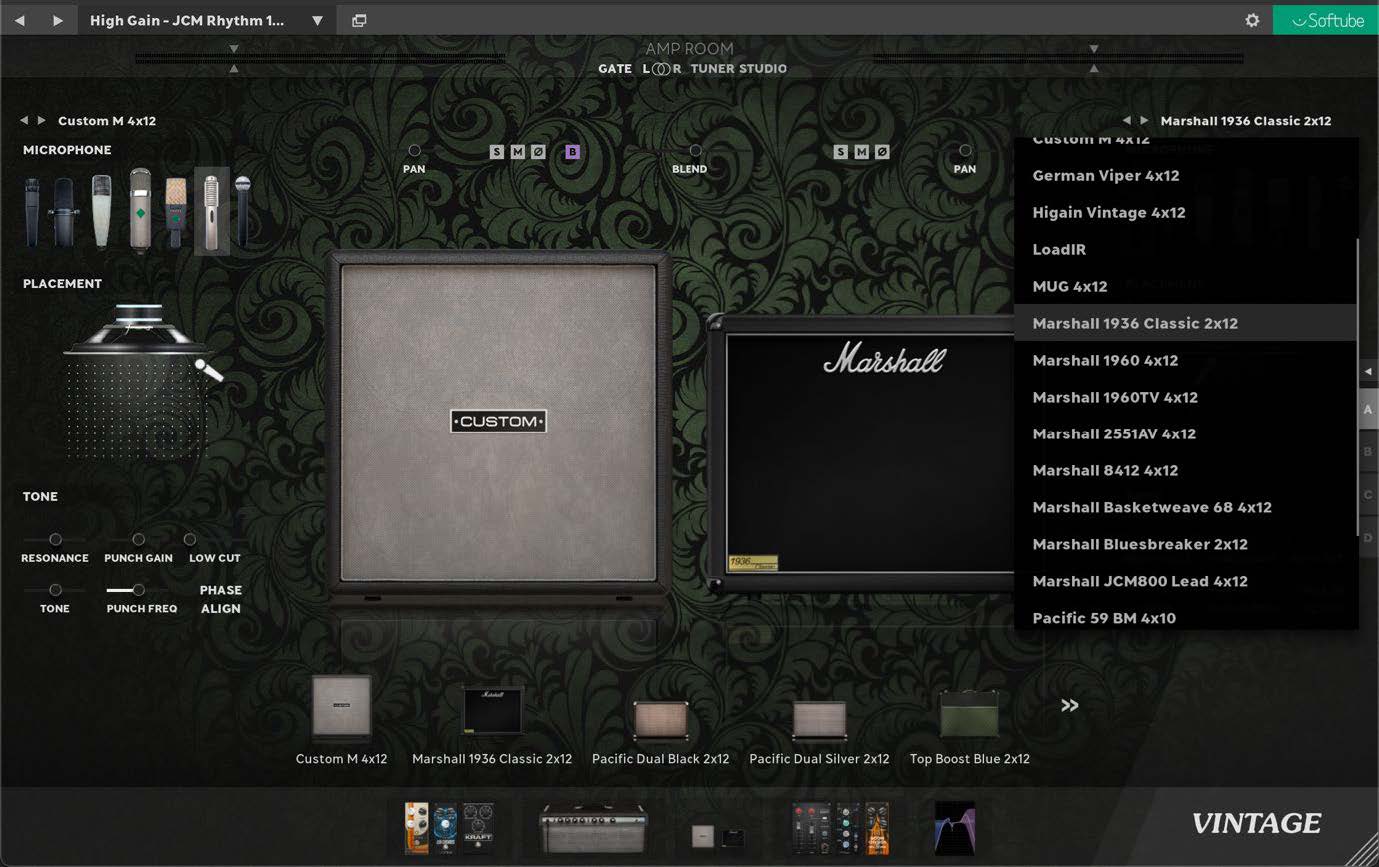
Task: Select the Pacific Dual Black 2x12 cabinet thumbnail
Action: (660, 718)
